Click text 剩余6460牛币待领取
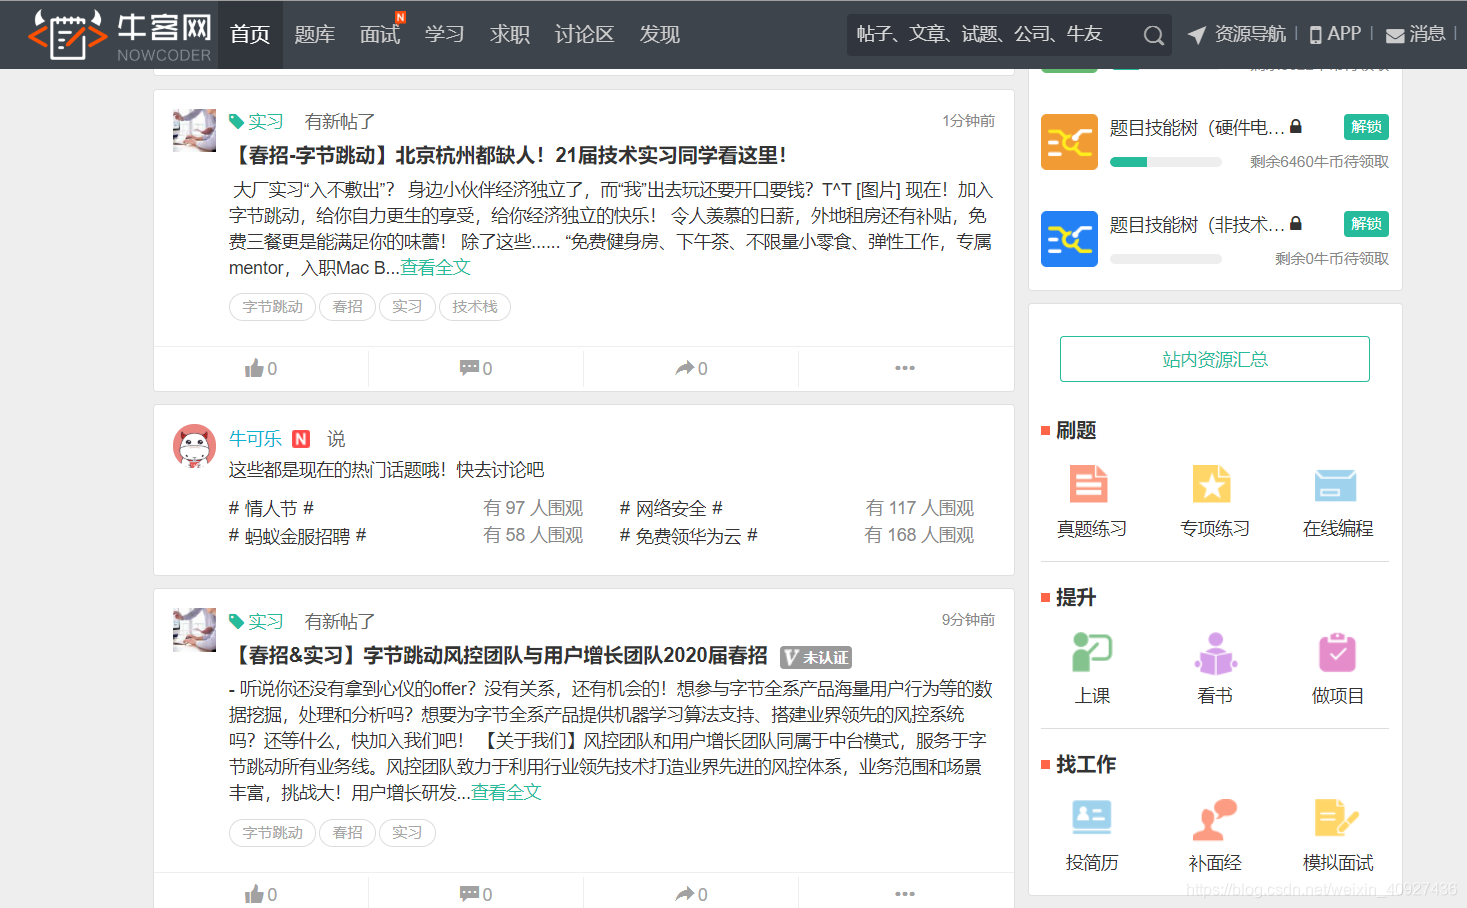The image size is (1467, 908). [1319, 162]
